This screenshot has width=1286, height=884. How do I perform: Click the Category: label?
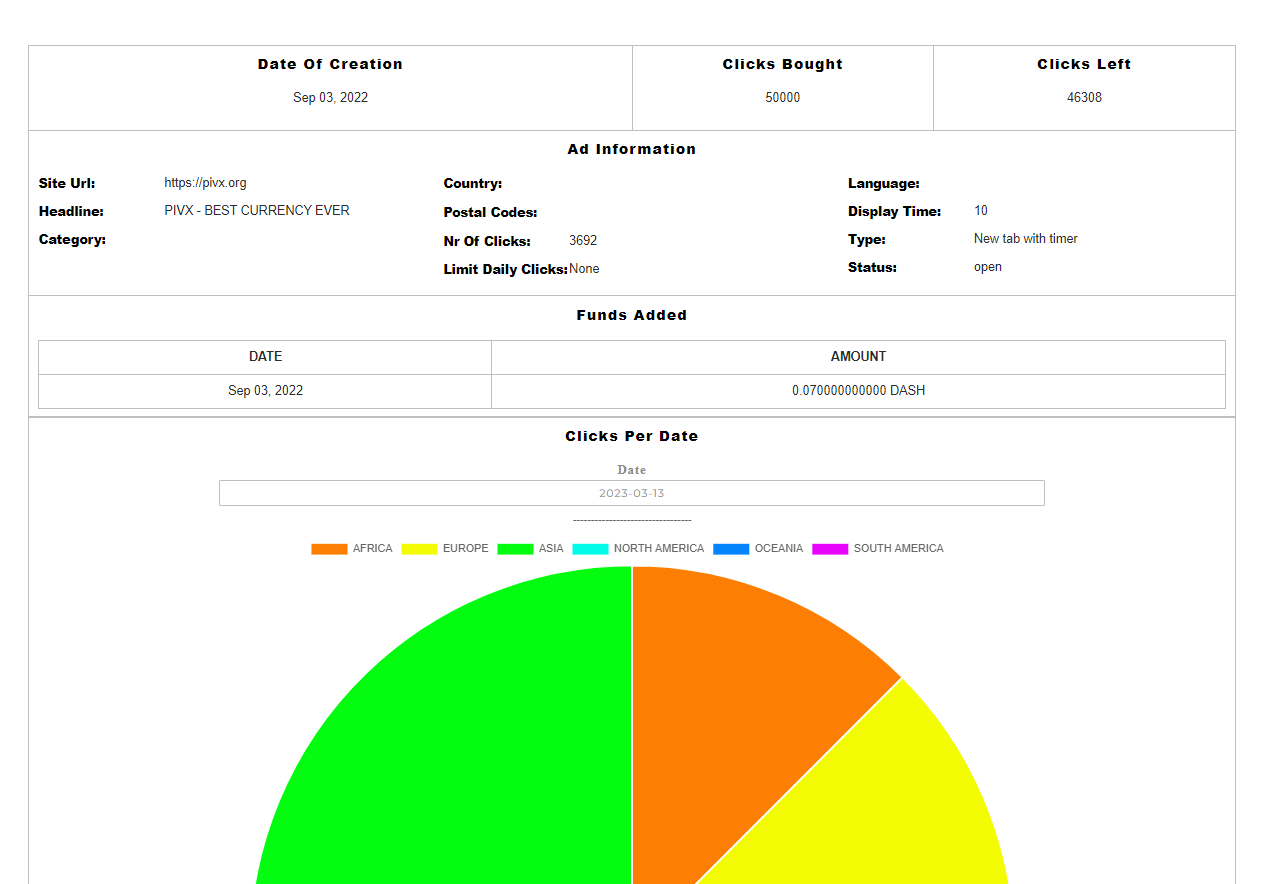coord(72,240)
